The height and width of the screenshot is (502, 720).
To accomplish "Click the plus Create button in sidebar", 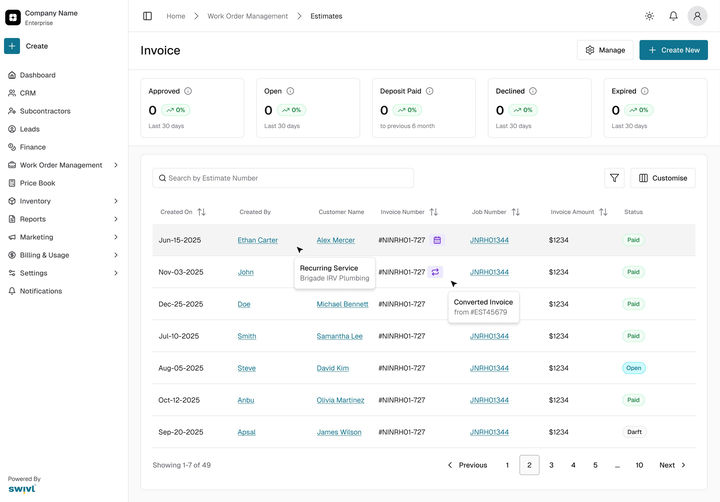I will [12, 46].
